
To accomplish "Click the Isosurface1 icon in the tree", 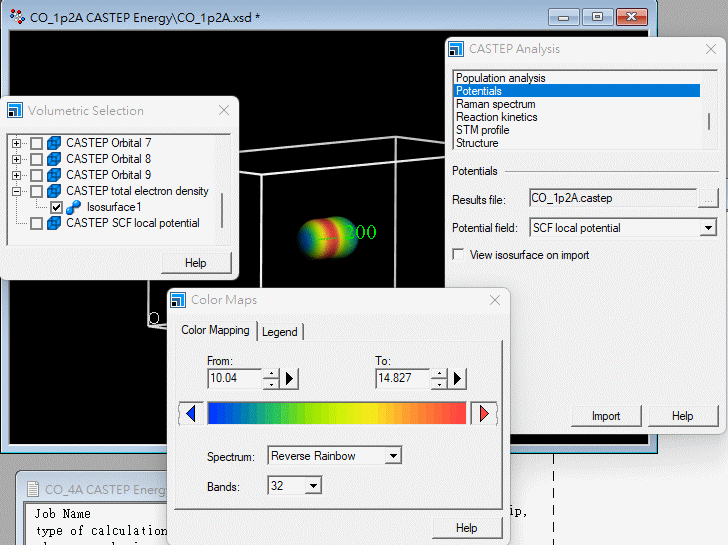I will coord(74,207).
